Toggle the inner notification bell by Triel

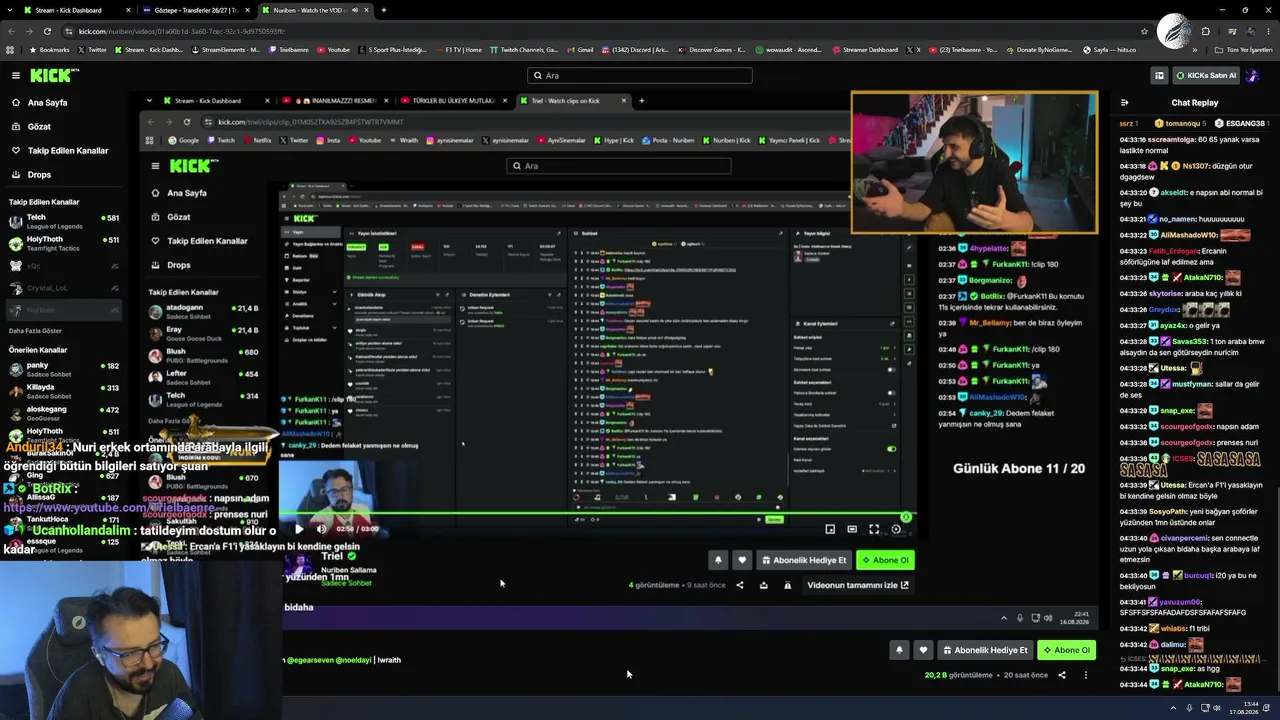pos(718,560)
